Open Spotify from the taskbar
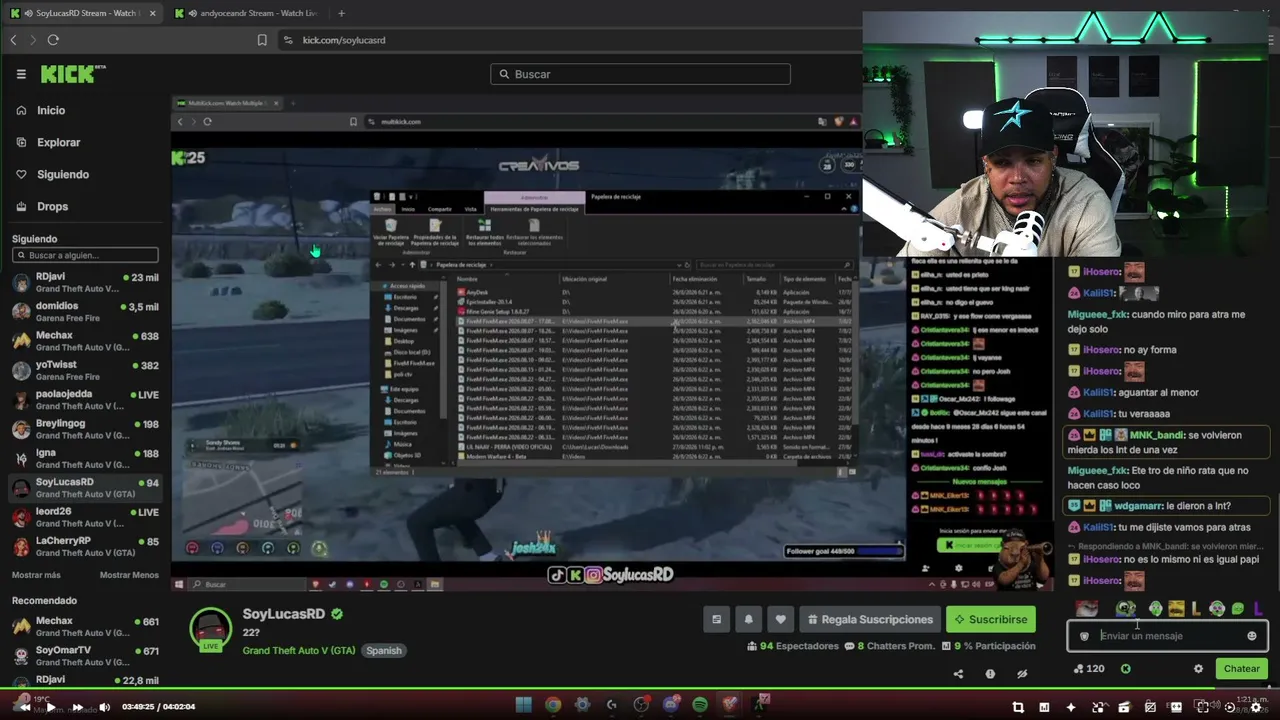1280x720 pixels. tap(700, 705)
